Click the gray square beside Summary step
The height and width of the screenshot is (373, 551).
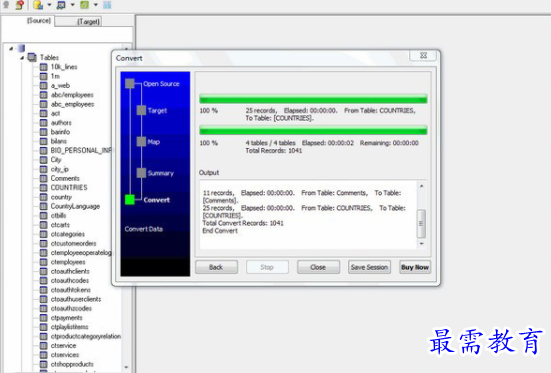click(x=141, y=173)
